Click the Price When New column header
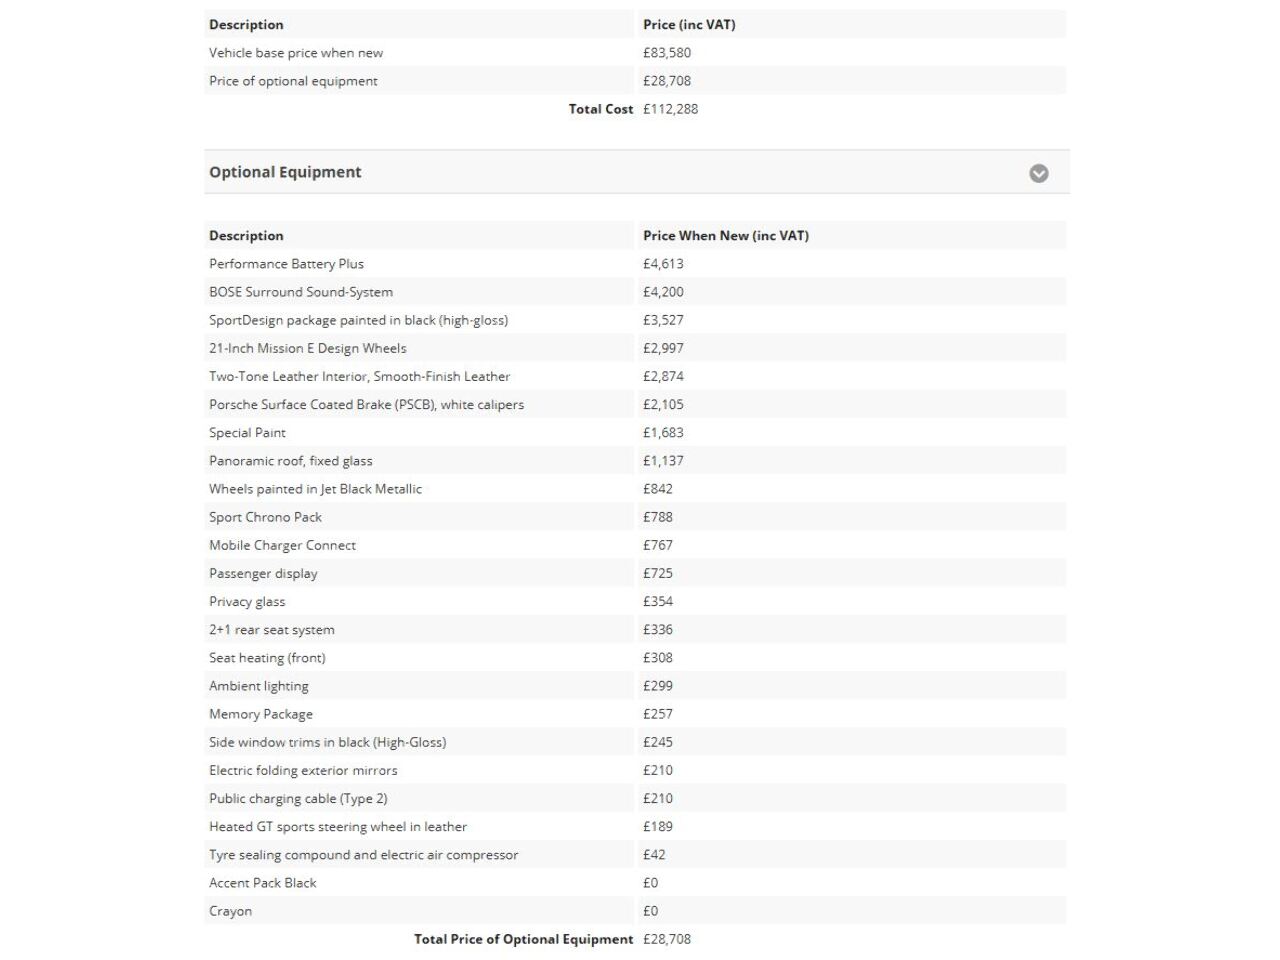1280x960 pixels. click(x=726, y=236)
